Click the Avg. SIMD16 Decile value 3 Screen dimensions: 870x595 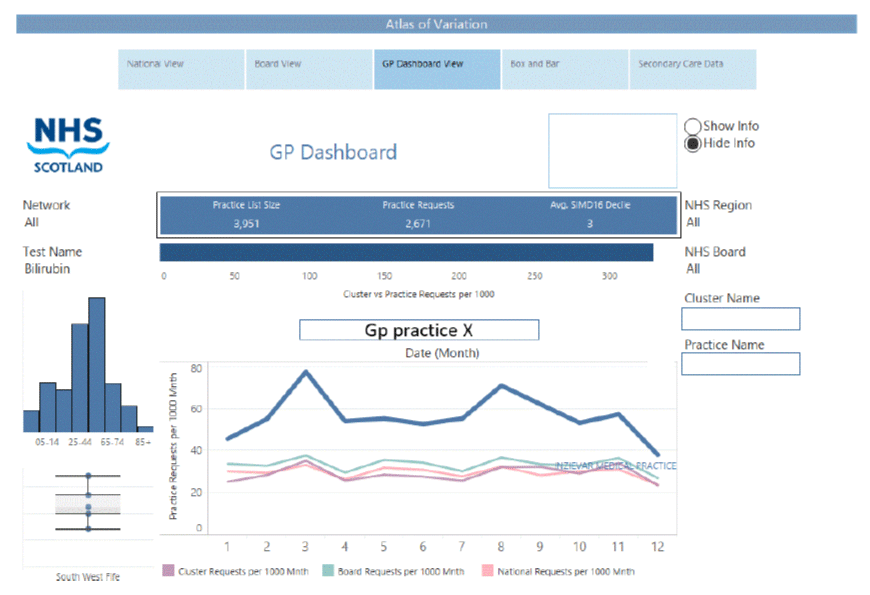[590, 224]
